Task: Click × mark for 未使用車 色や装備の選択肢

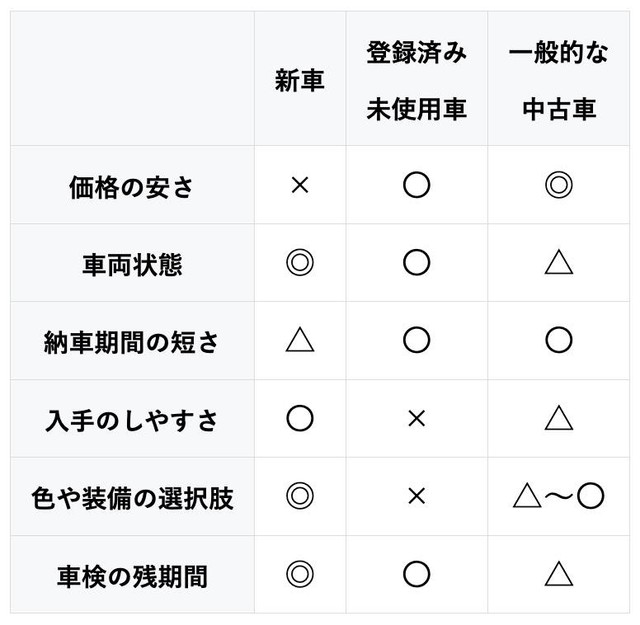Action: [x=416, y=496]
